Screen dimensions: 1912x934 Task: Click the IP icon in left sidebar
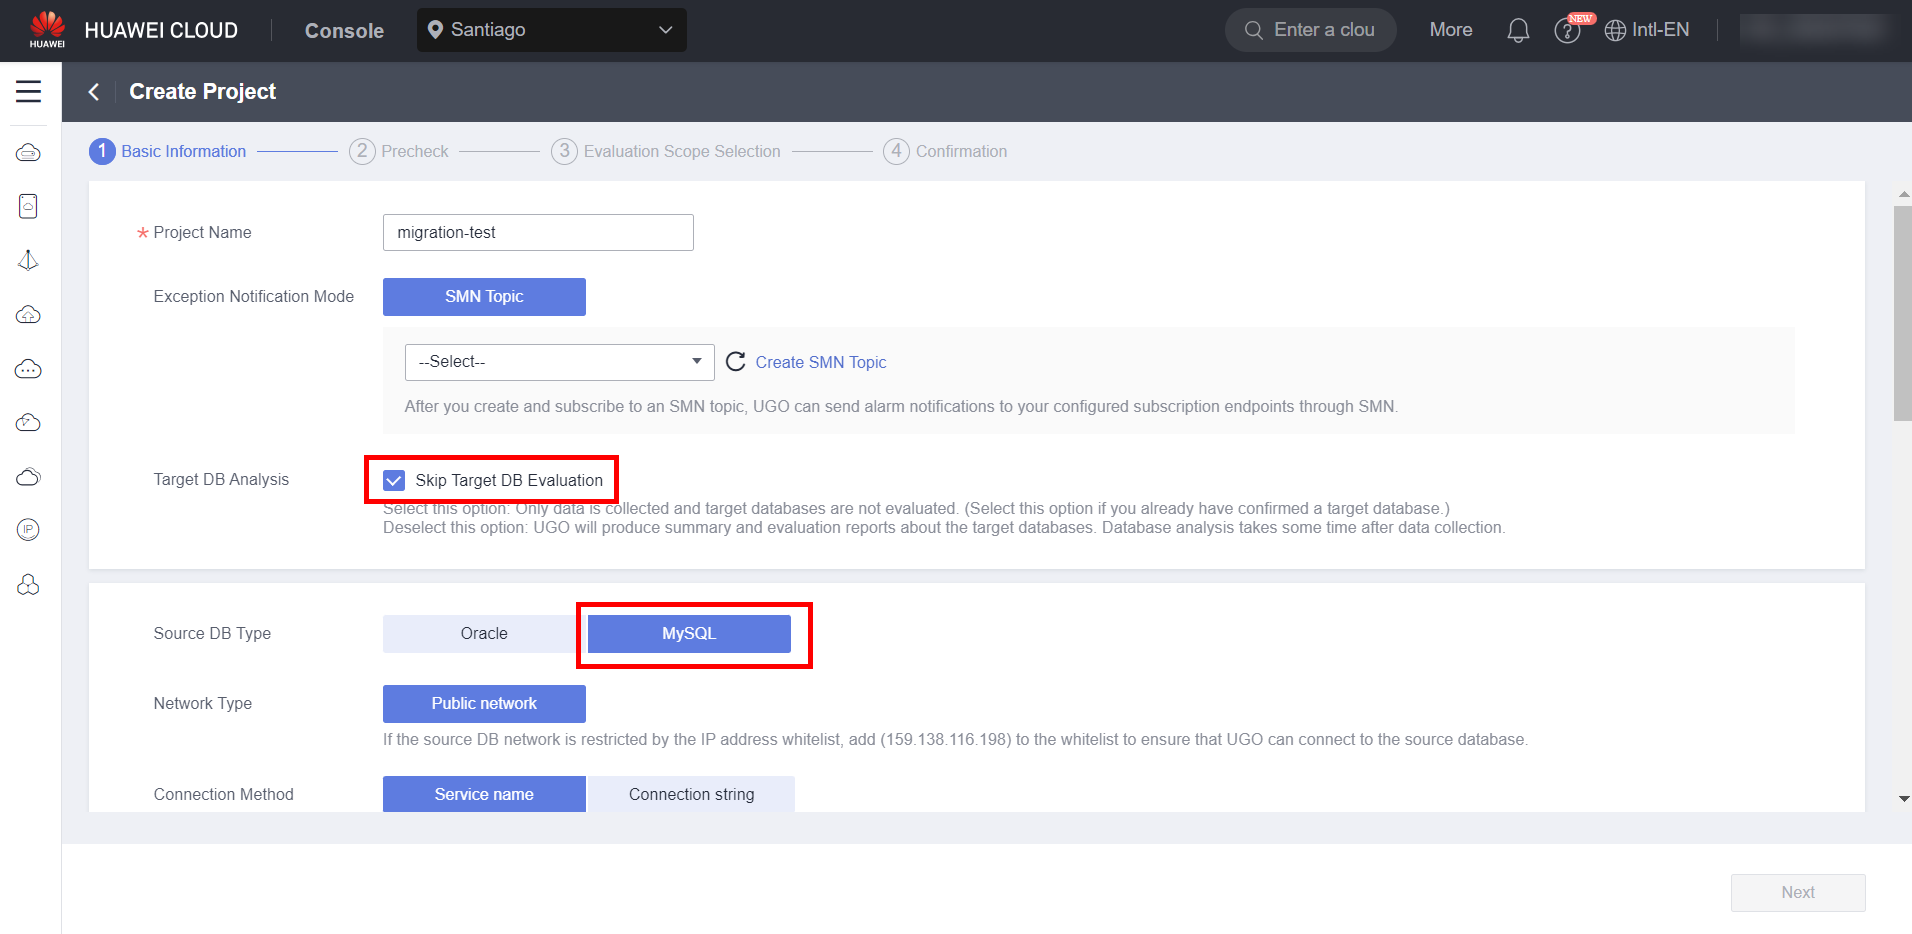pyautogui.click(x=28, y=530)
